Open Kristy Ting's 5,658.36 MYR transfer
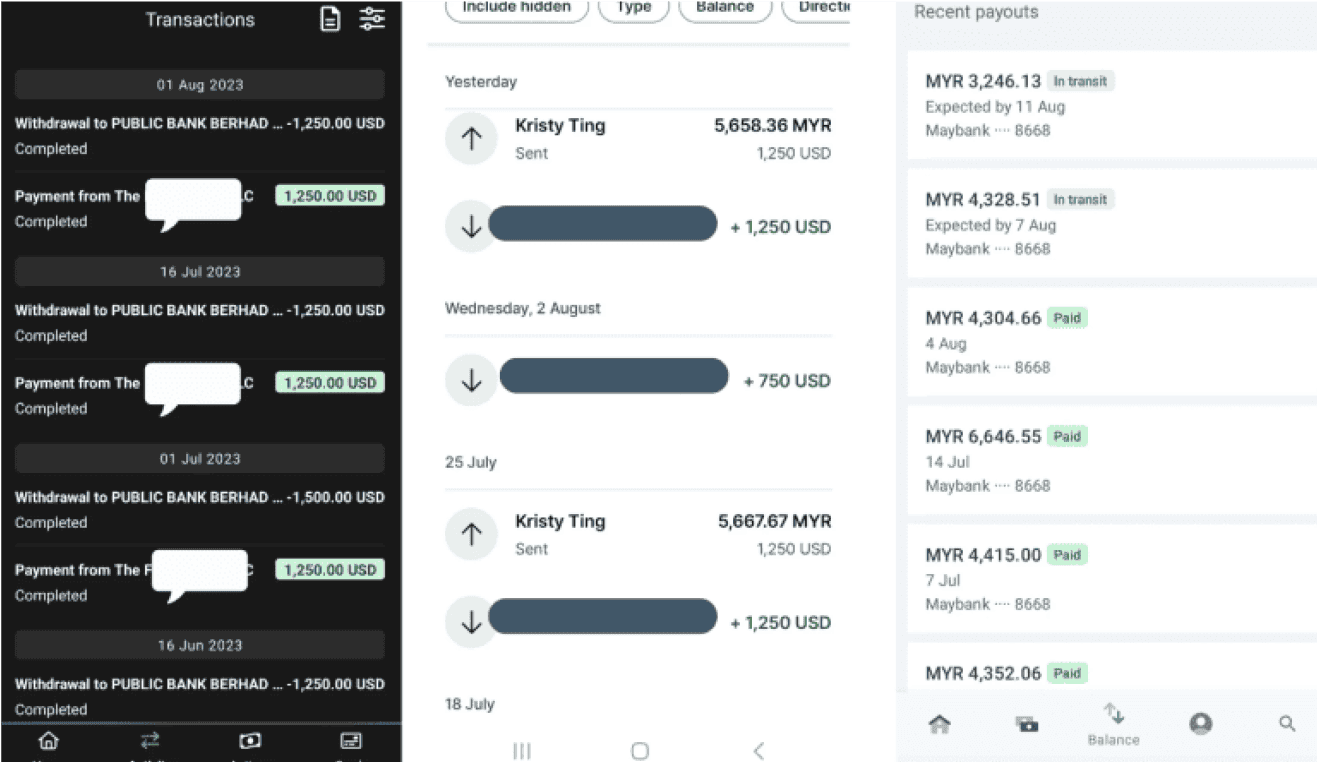The width and height of the screenshot is (1317, 762). [x=638, y=138]
